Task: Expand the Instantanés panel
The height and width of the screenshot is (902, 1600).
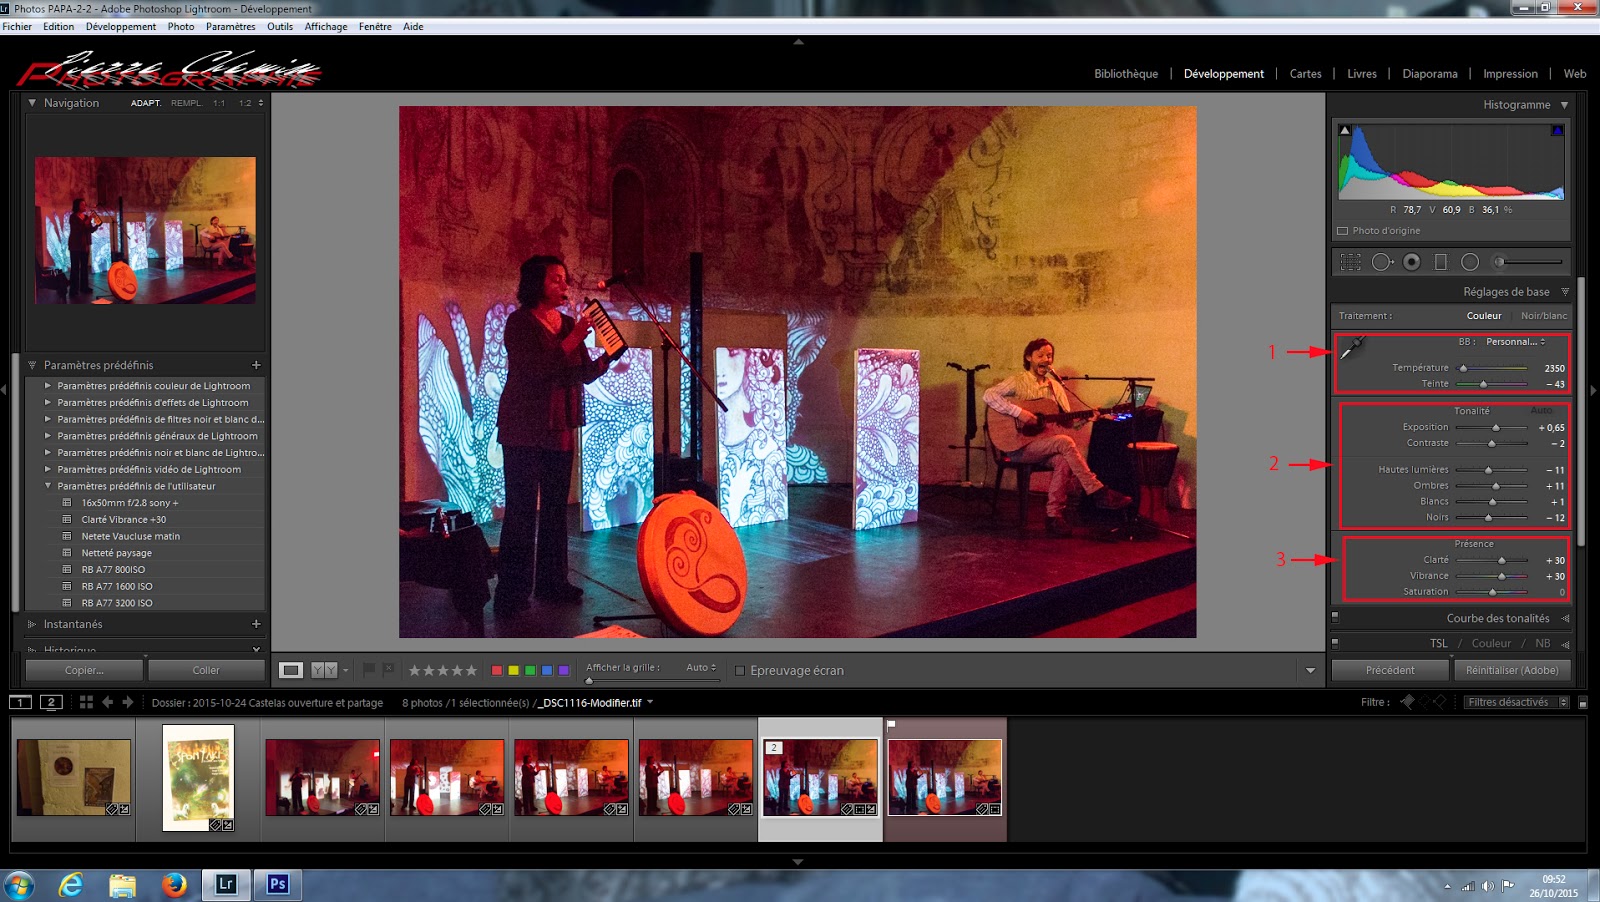Action: (x=32, y=624)
